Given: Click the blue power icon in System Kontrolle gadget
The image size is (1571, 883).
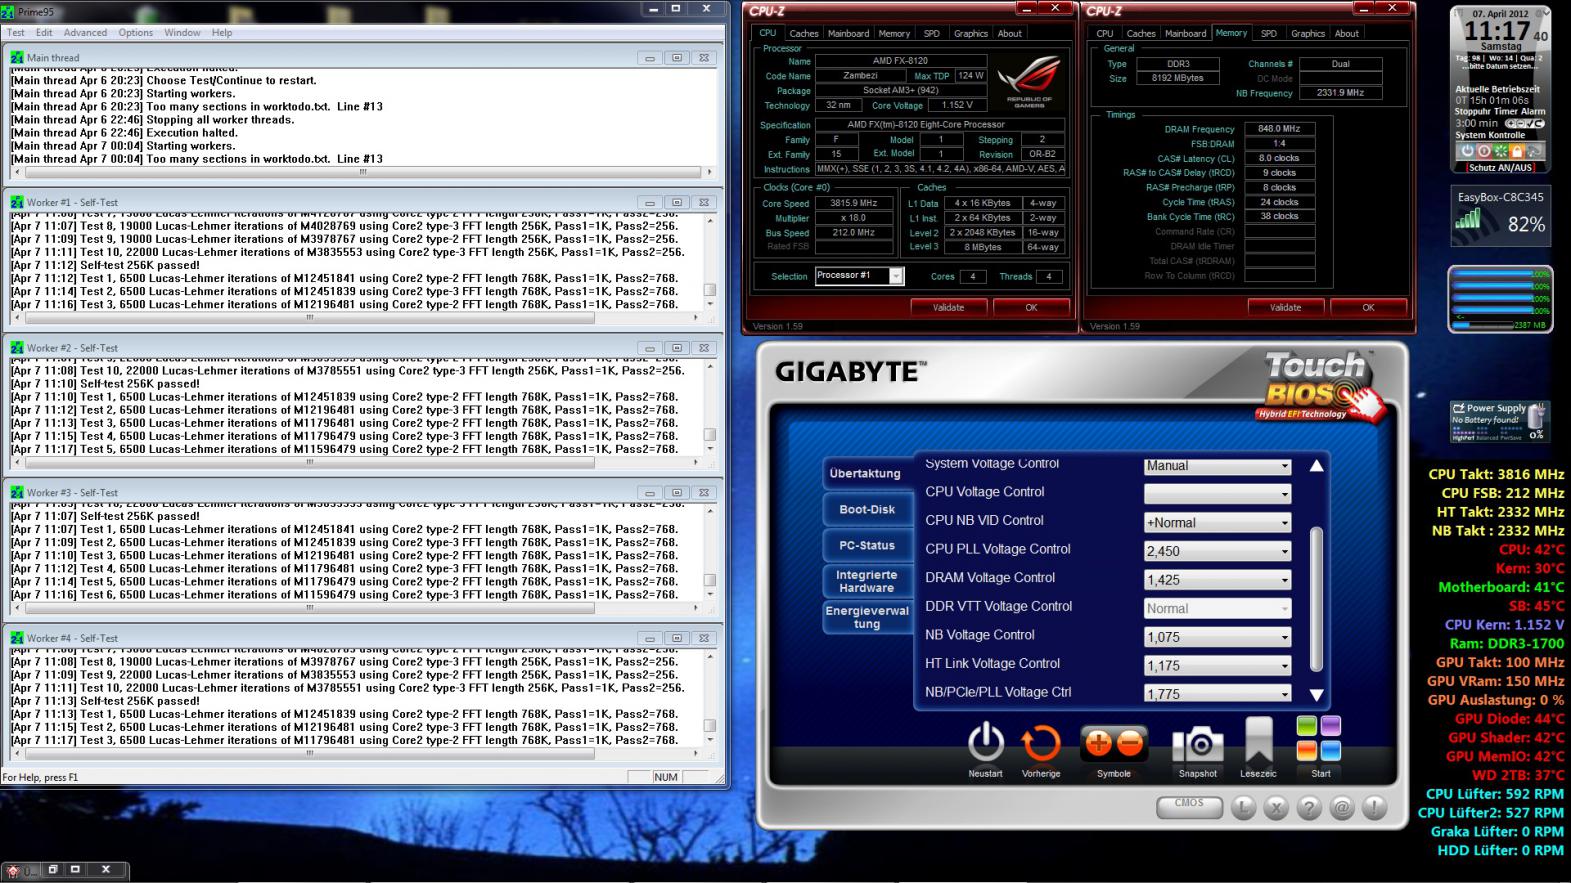Looking at the screenshot, I should [x=1467, y=151].
